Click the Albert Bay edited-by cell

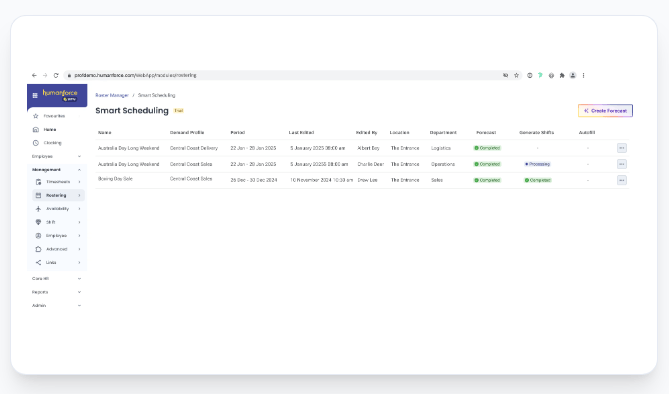click(368, 148)
